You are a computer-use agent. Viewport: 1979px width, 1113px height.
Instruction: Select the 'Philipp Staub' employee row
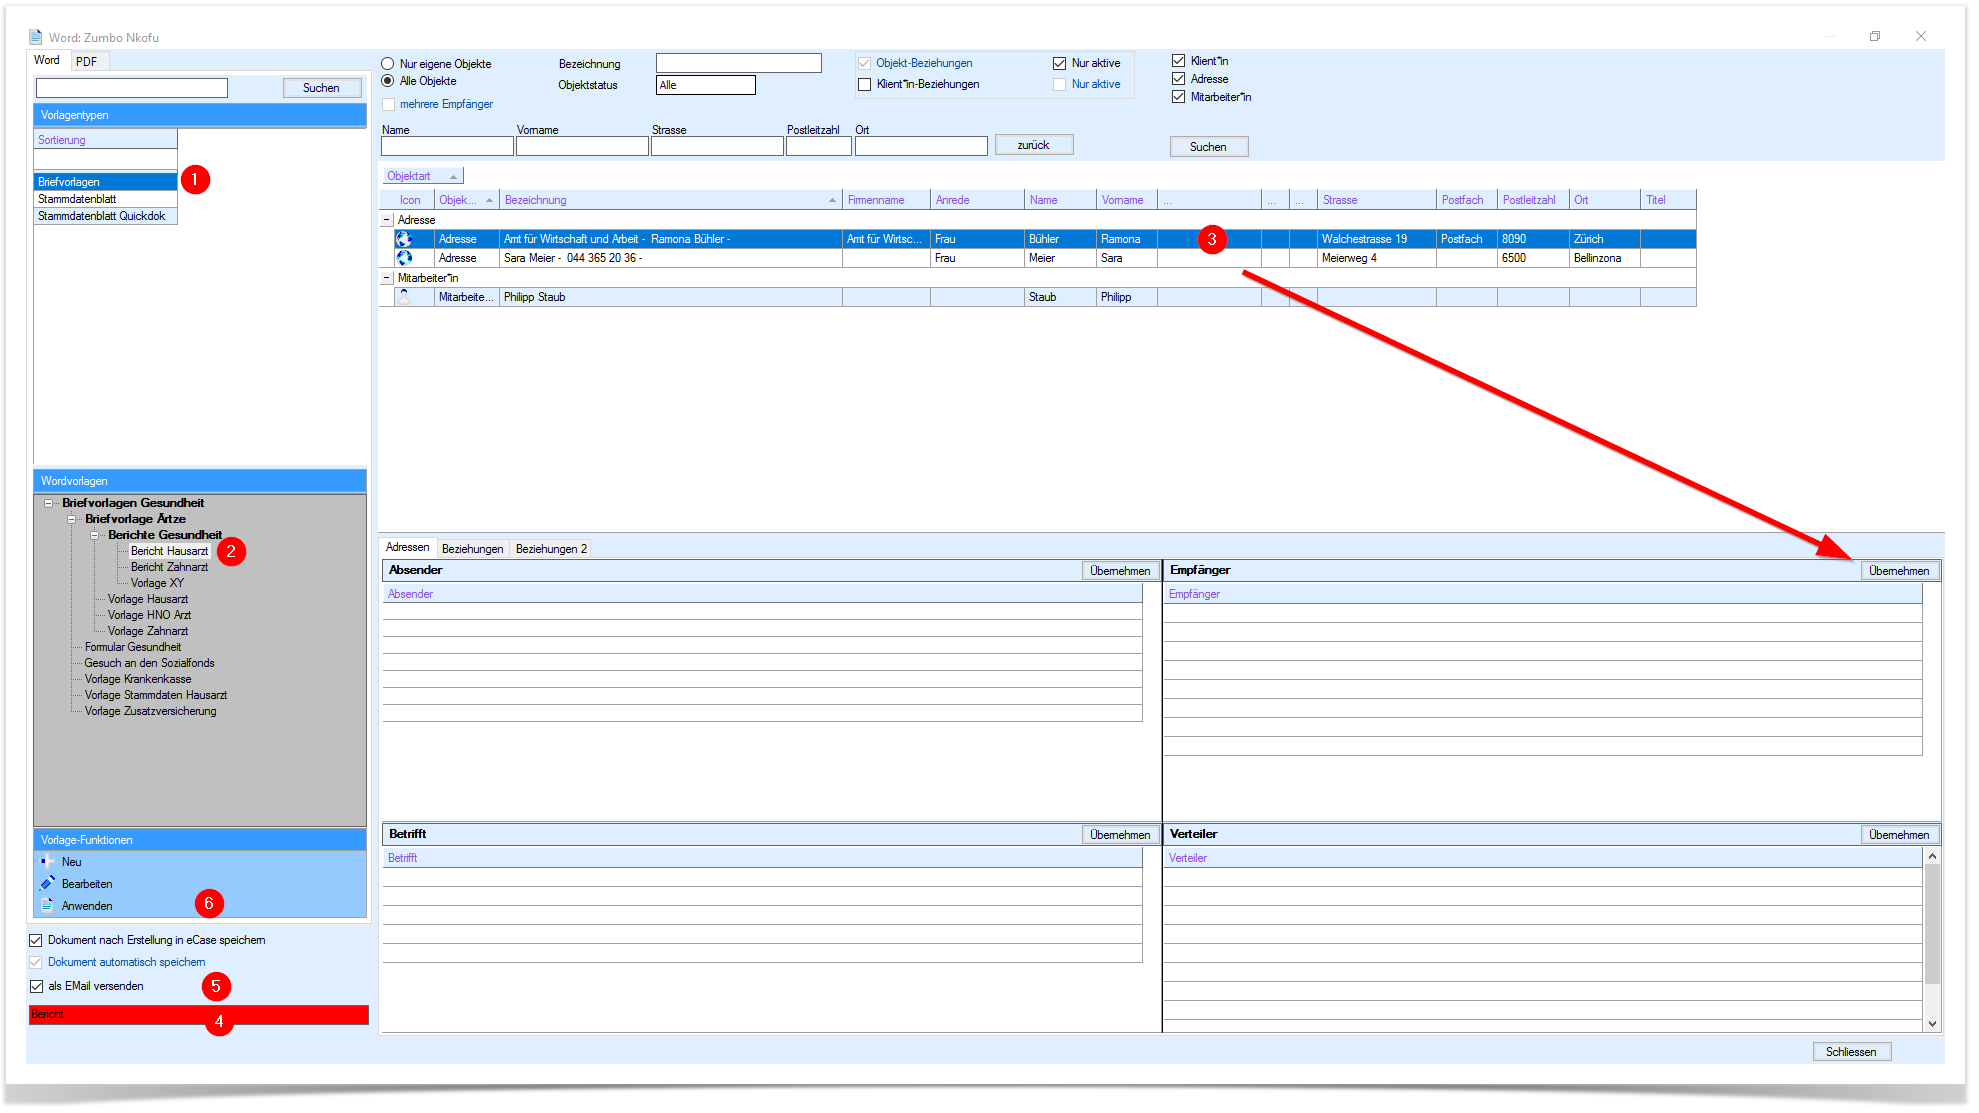pyautogui.click(x=1037, y=297)
